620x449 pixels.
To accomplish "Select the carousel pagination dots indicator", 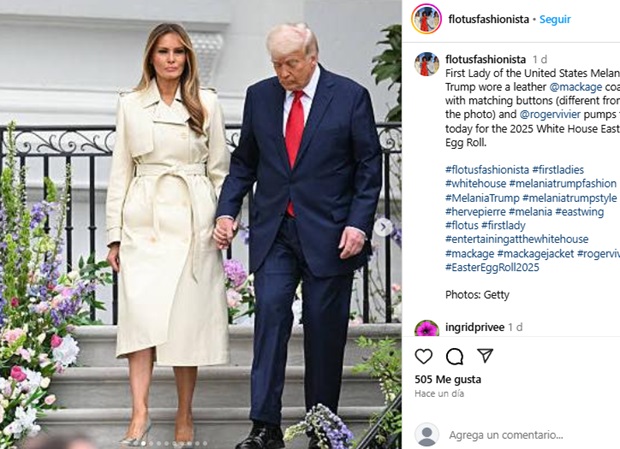I will (170, 443).
